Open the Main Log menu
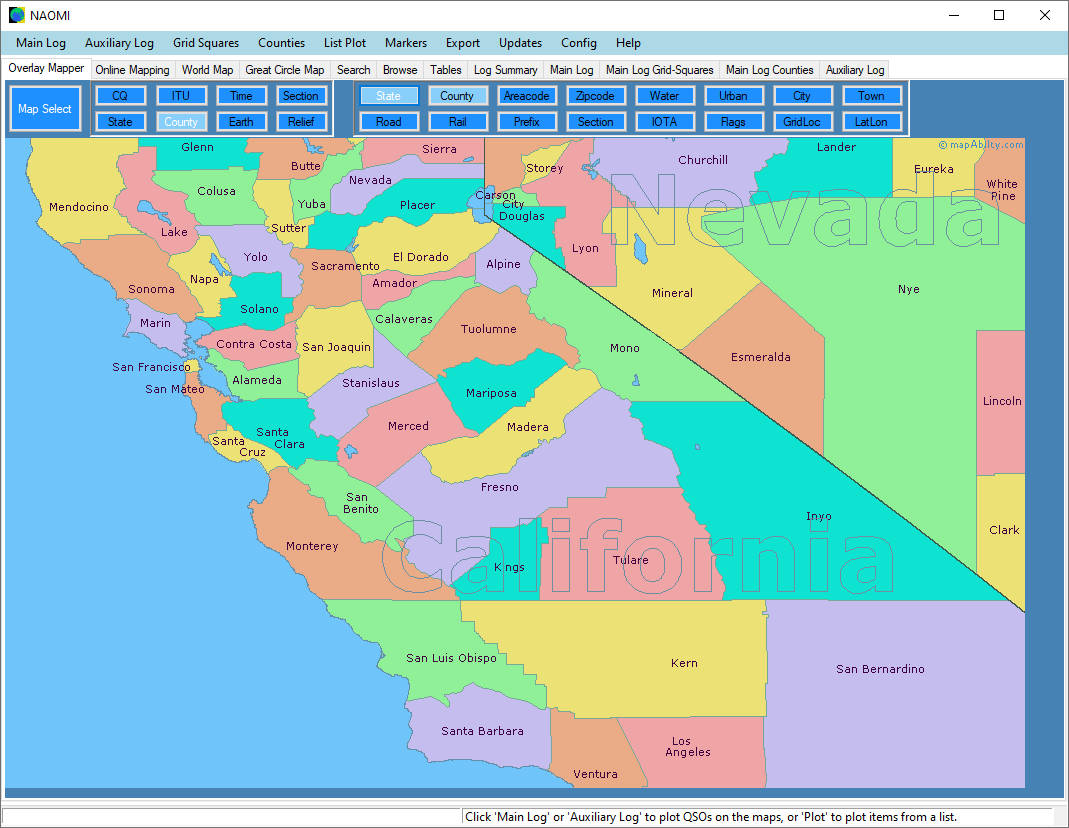The width and height of the screenshot is (1069, 828). [x=41, y=43]
